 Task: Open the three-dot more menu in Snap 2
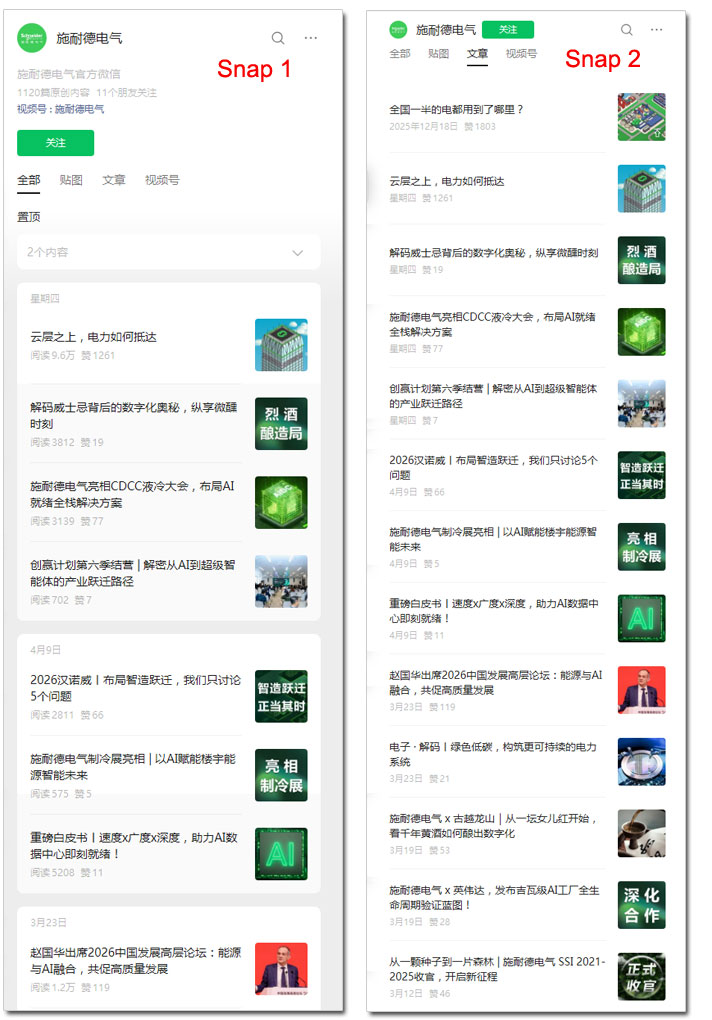[x=656, y=30]
